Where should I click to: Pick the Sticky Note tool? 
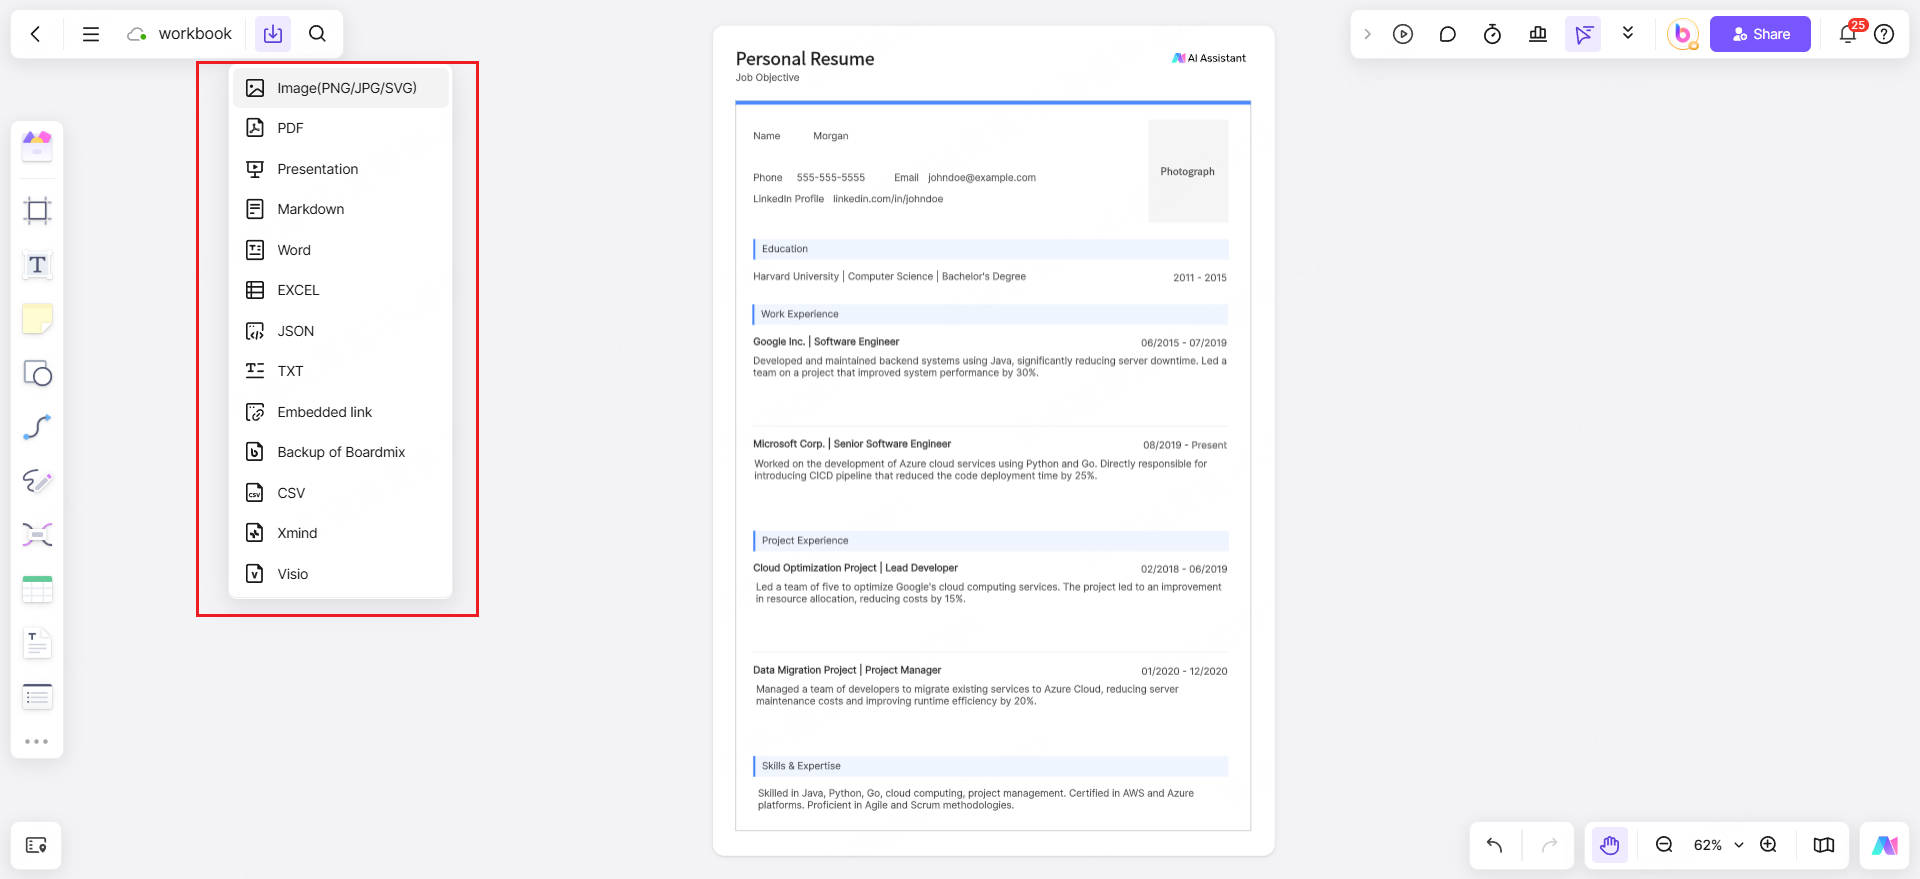click(x=37, y=319)
